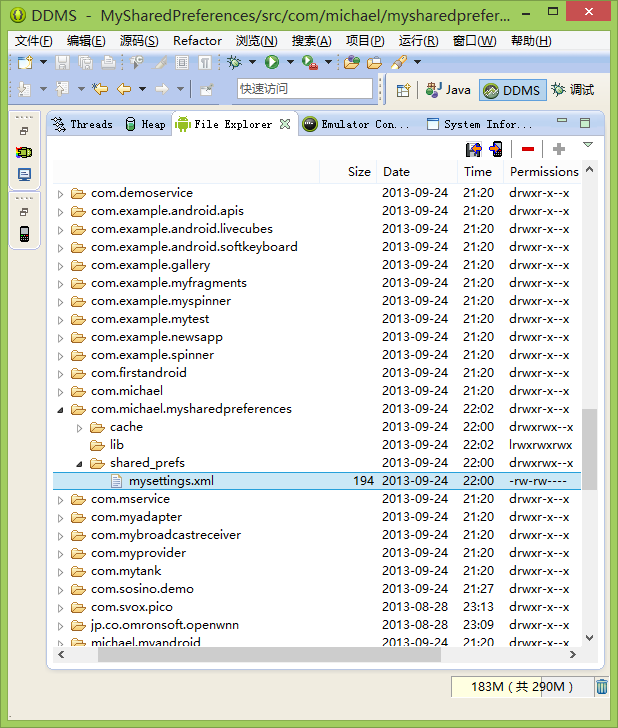
Task: Click the Forward navigation arrow
Action: point(161,89)
